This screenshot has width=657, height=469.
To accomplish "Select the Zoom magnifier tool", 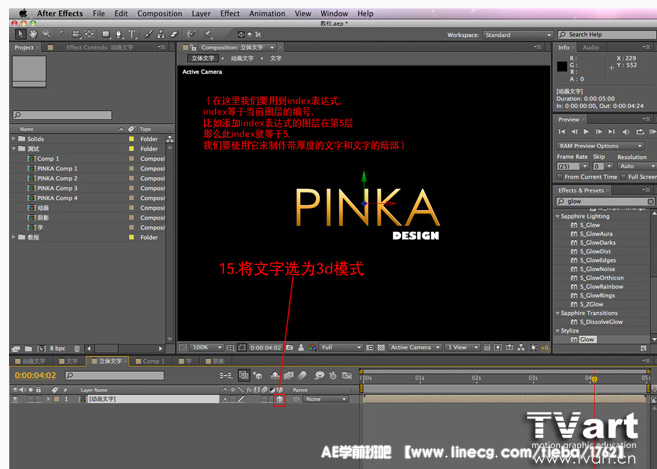I will point(47,34).
